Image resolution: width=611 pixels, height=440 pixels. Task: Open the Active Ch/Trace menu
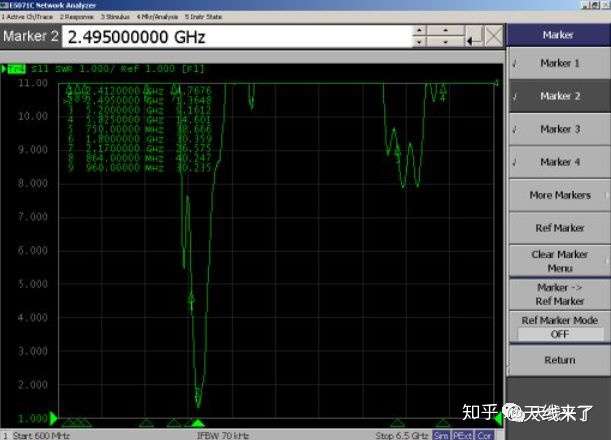(x=27, y=17)
